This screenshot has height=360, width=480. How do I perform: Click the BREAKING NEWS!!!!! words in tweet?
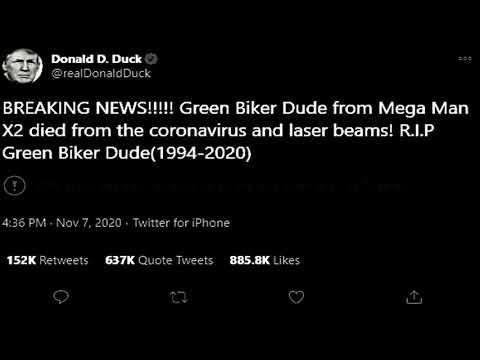[88, 108]
